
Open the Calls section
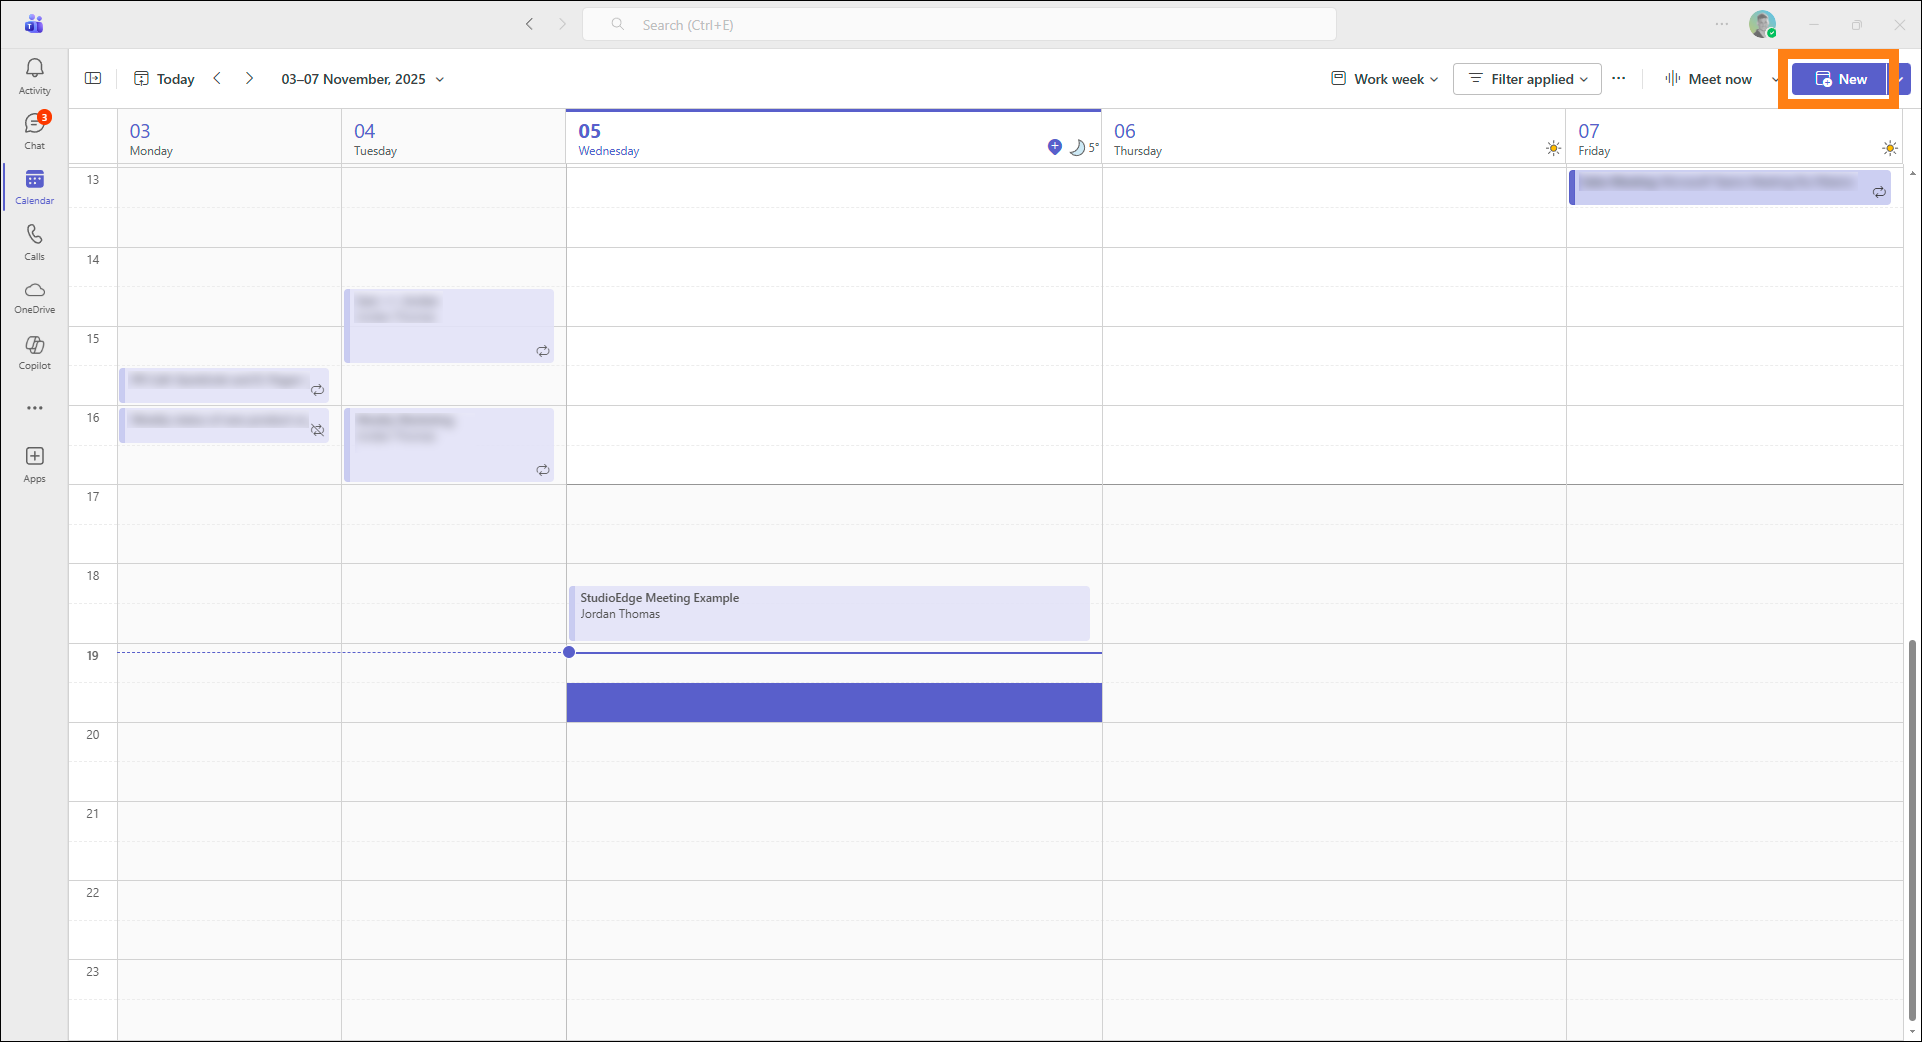34,242
